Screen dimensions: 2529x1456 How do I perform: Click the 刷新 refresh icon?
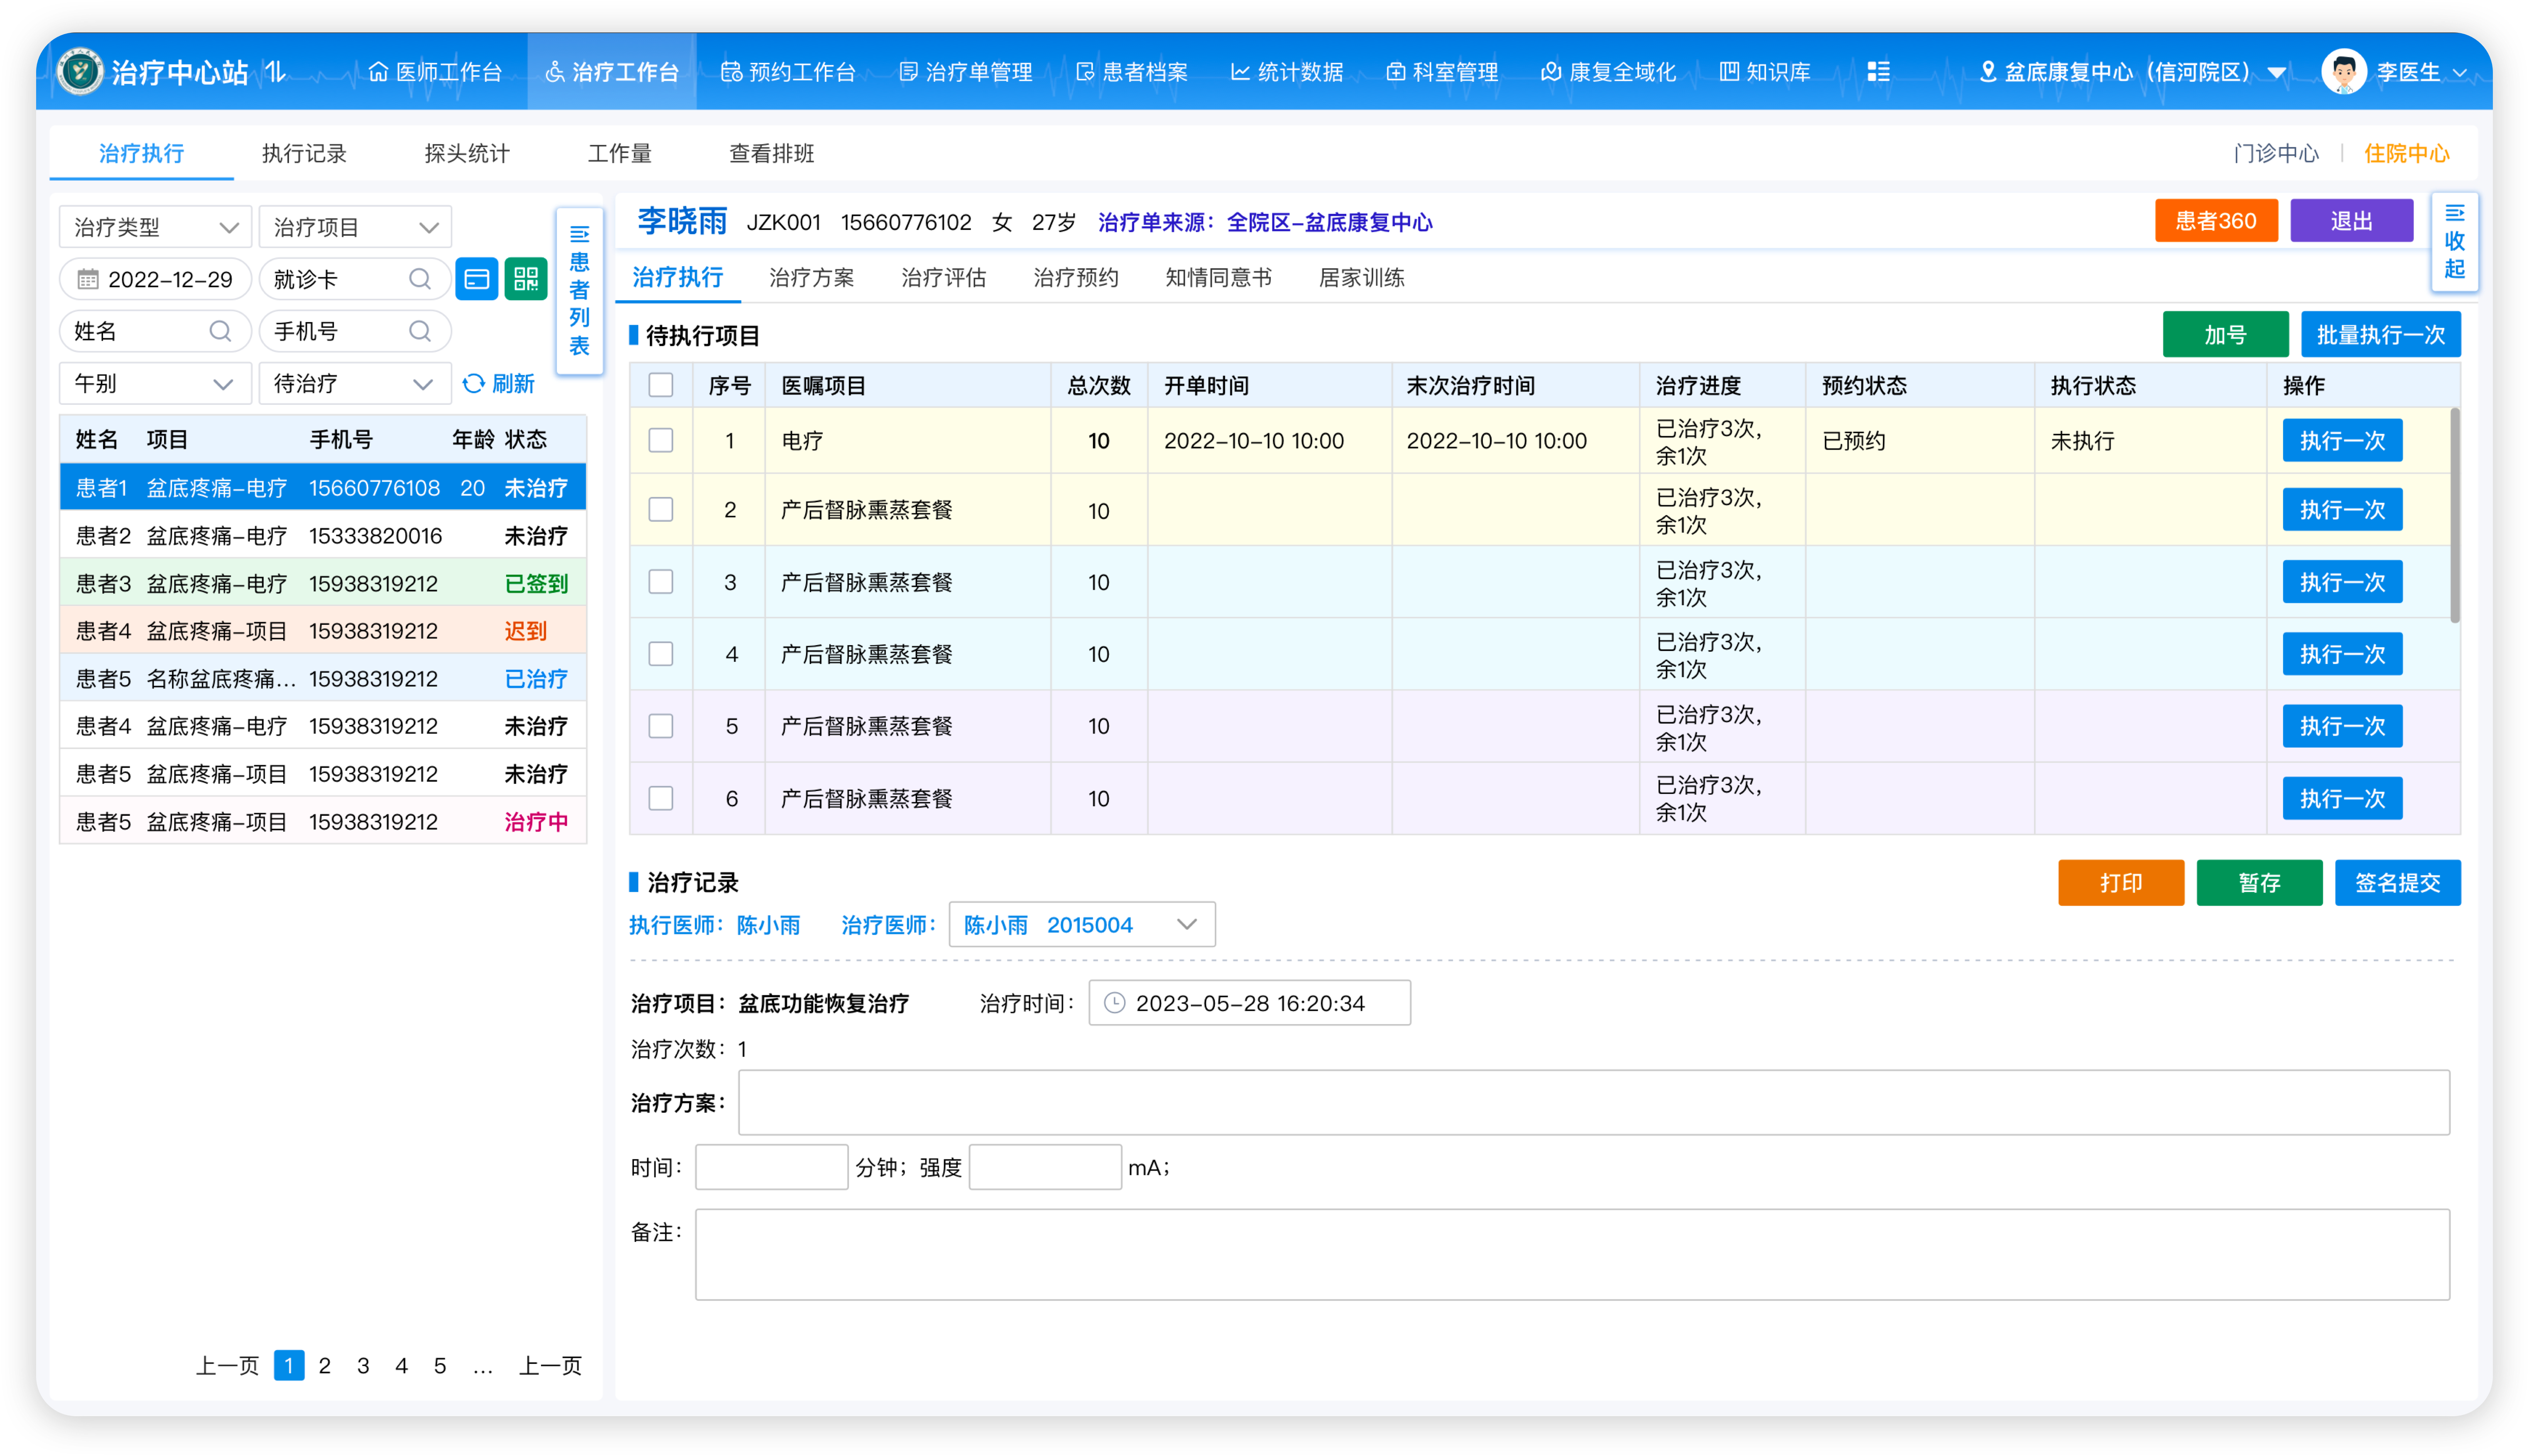(473, 383)
